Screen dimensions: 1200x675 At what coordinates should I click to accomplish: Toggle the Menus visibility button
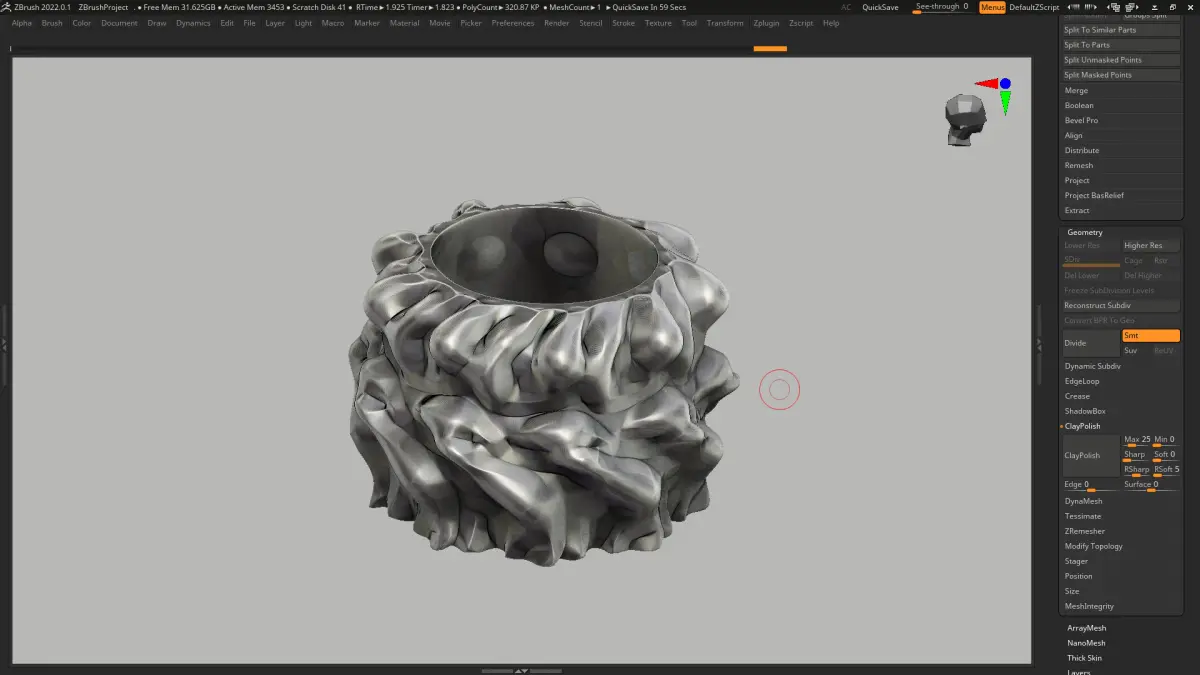(x=992, y=7)
